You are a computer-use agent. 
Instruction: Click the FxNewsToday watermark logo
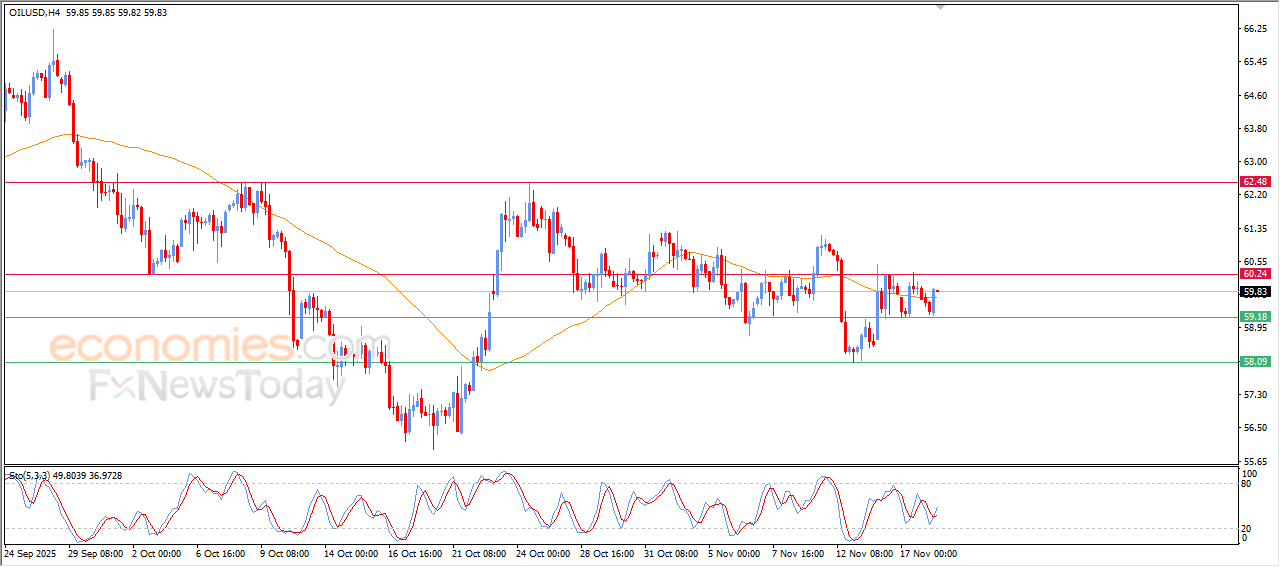pyautogui.click(x=215, y=386)
